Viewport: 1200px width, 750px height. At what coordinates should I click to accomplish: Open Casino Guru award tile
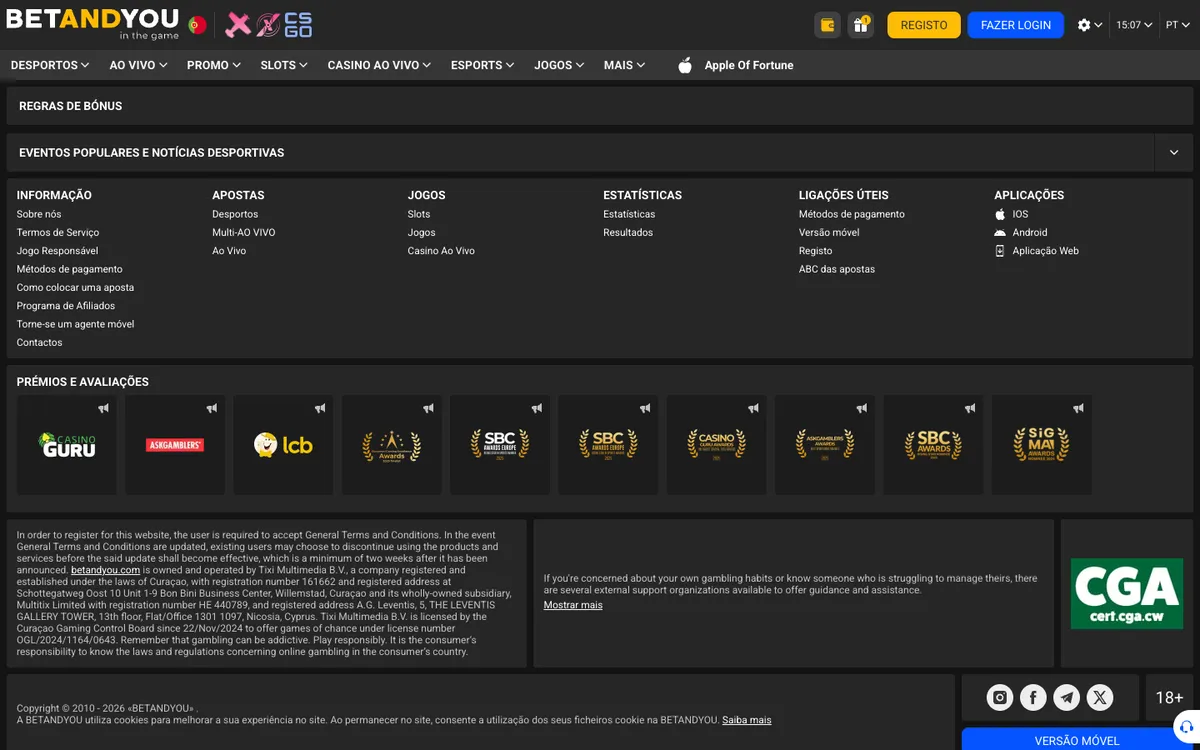pos(67,445)
